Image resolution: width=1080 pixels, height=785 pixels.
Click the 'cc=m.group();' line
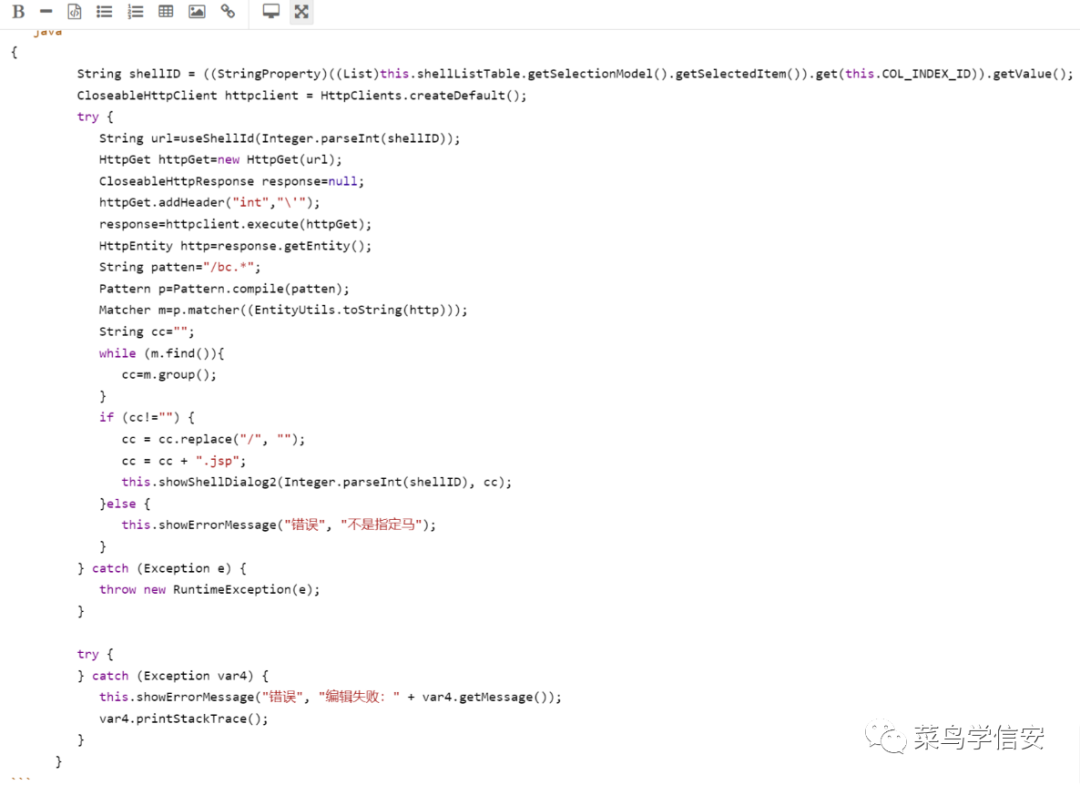(169, 375)
